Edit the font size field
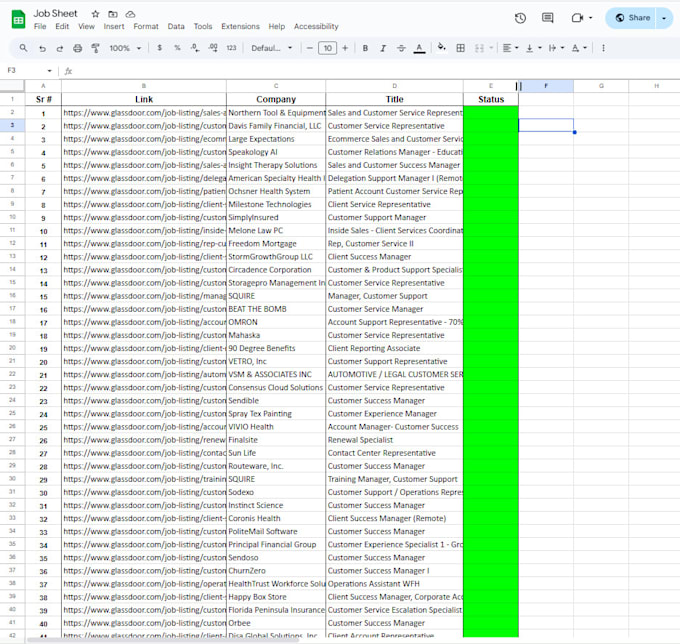This screenshot has height=644, width=680. pos(327,48)
